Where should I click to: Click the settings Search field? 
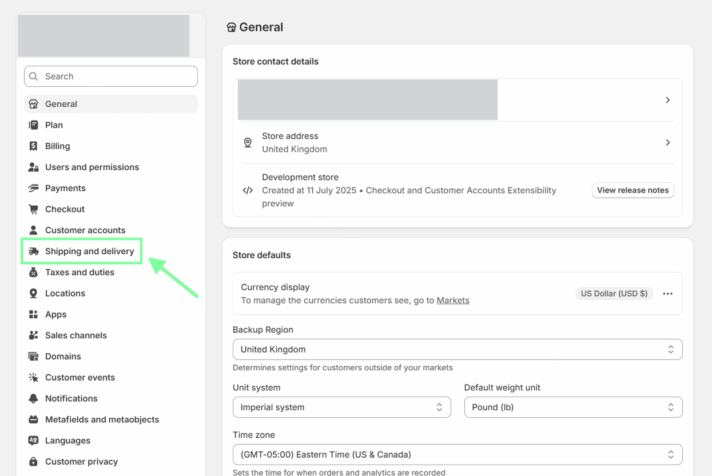click(111, 76)
